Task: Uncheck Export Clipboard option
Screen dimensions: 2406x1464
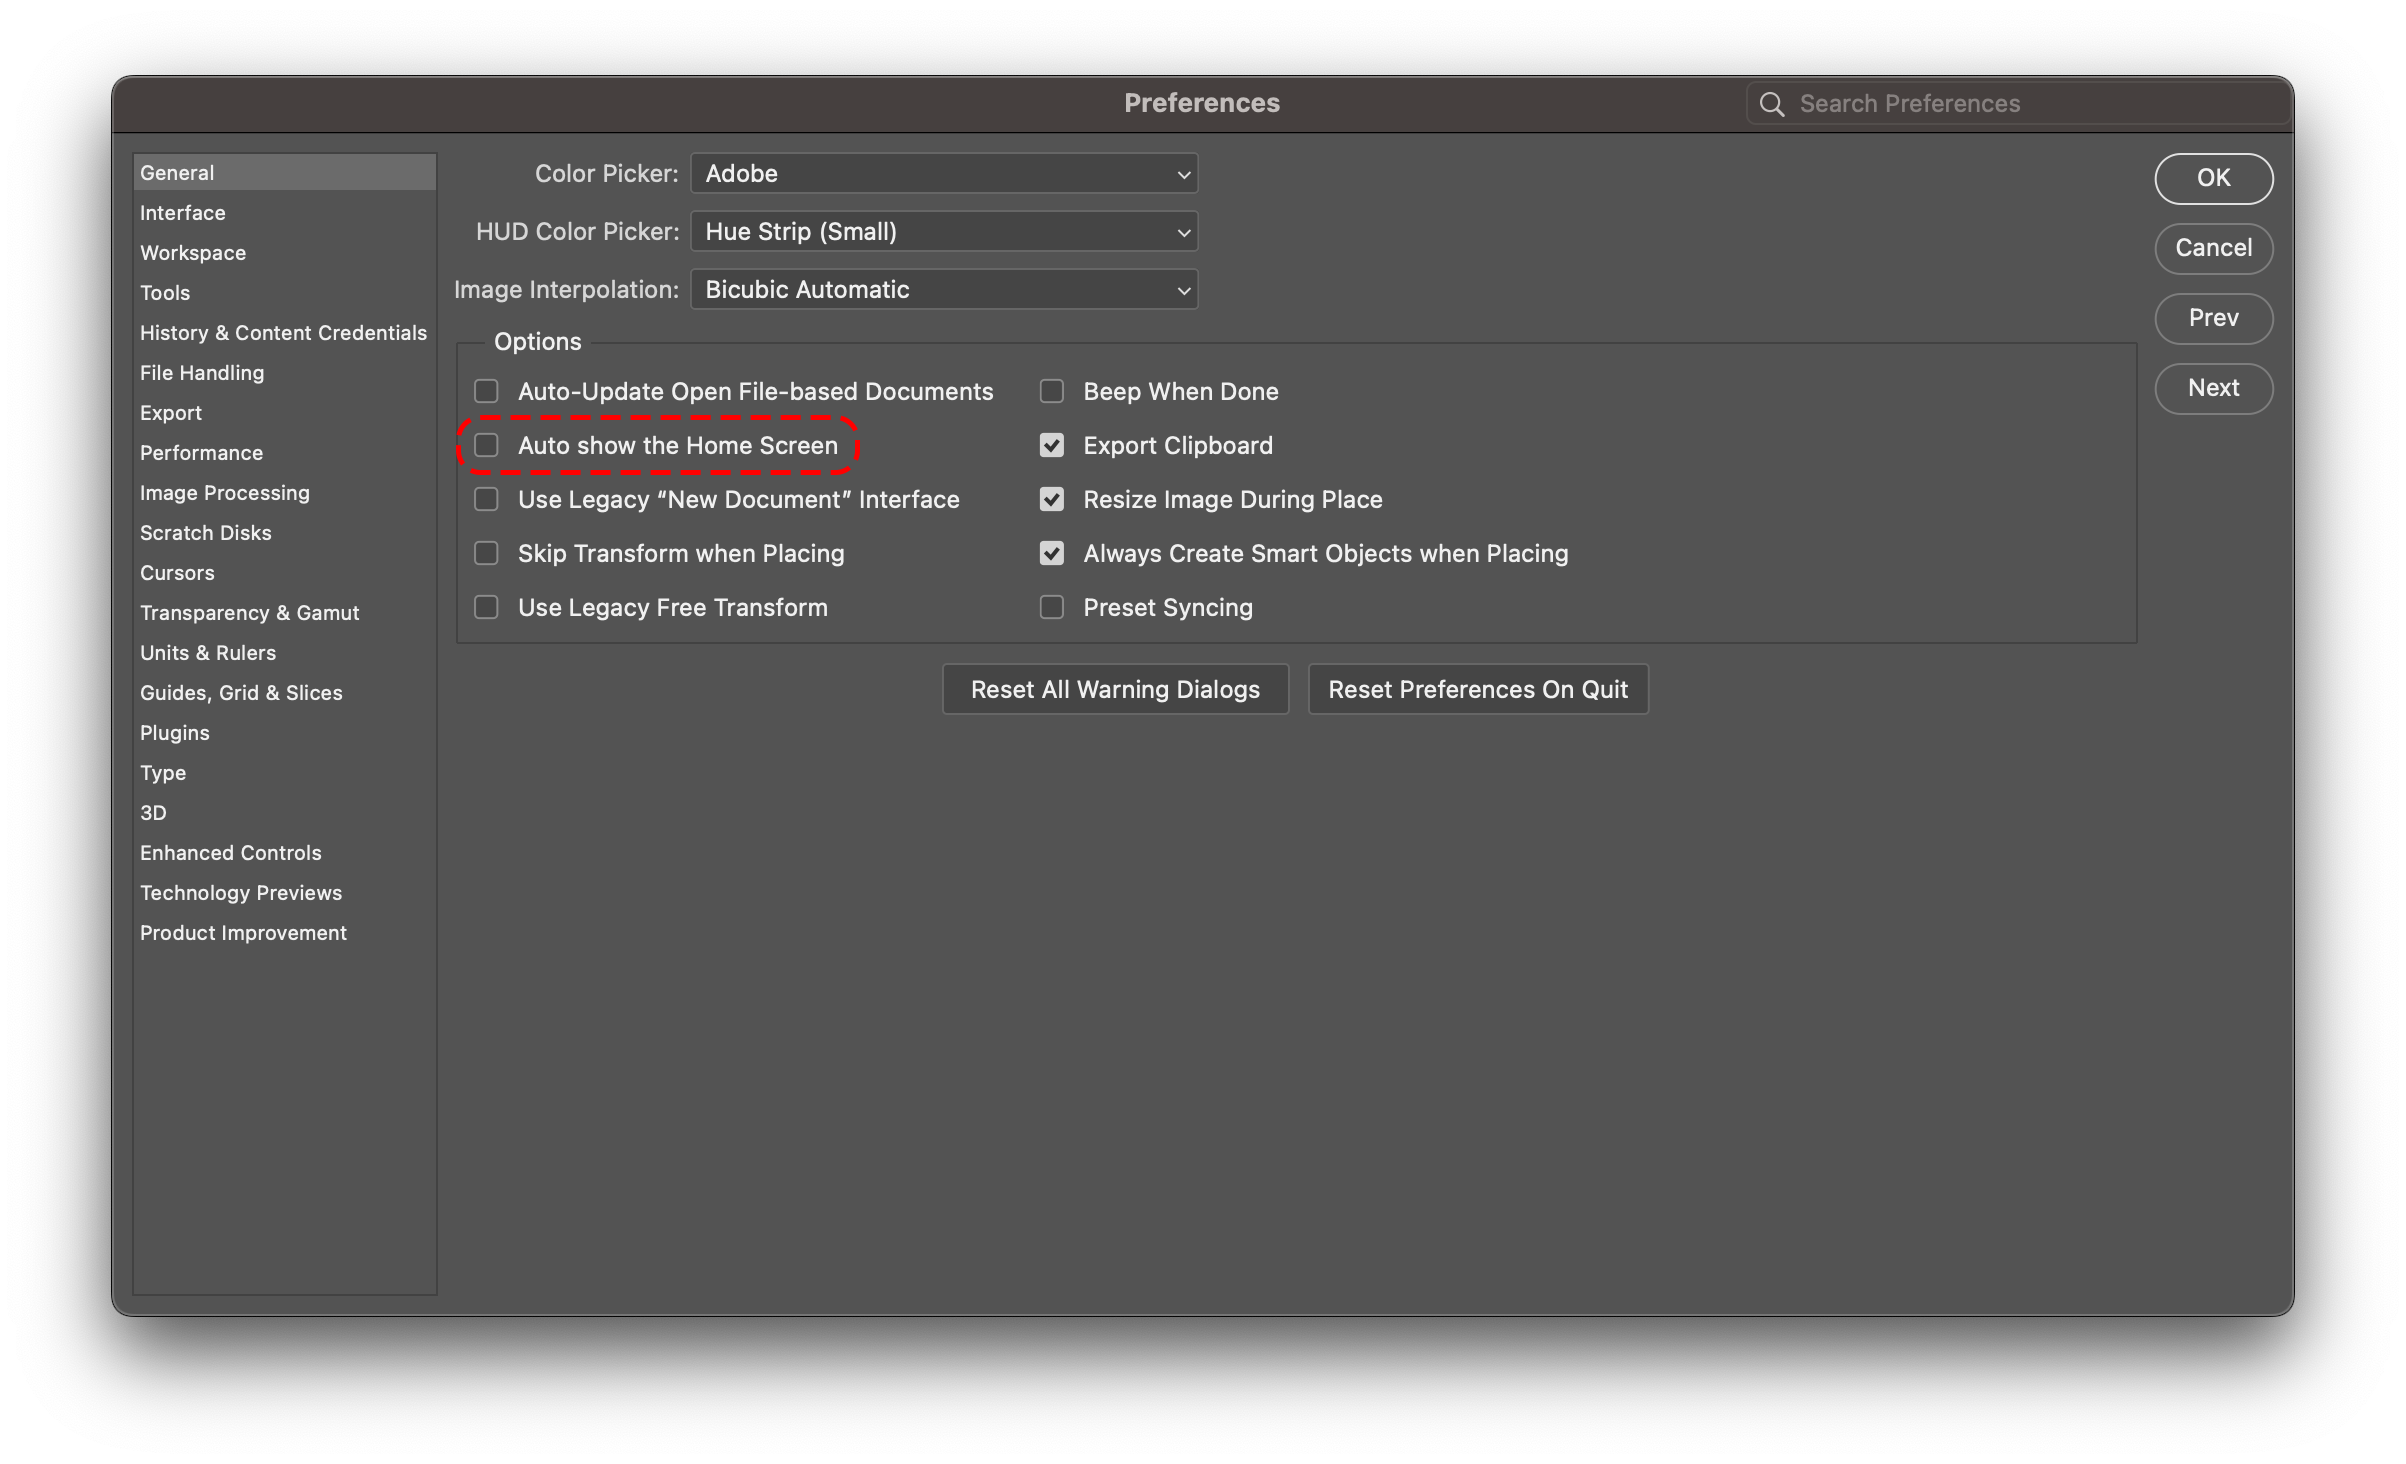Action: 1051,445
